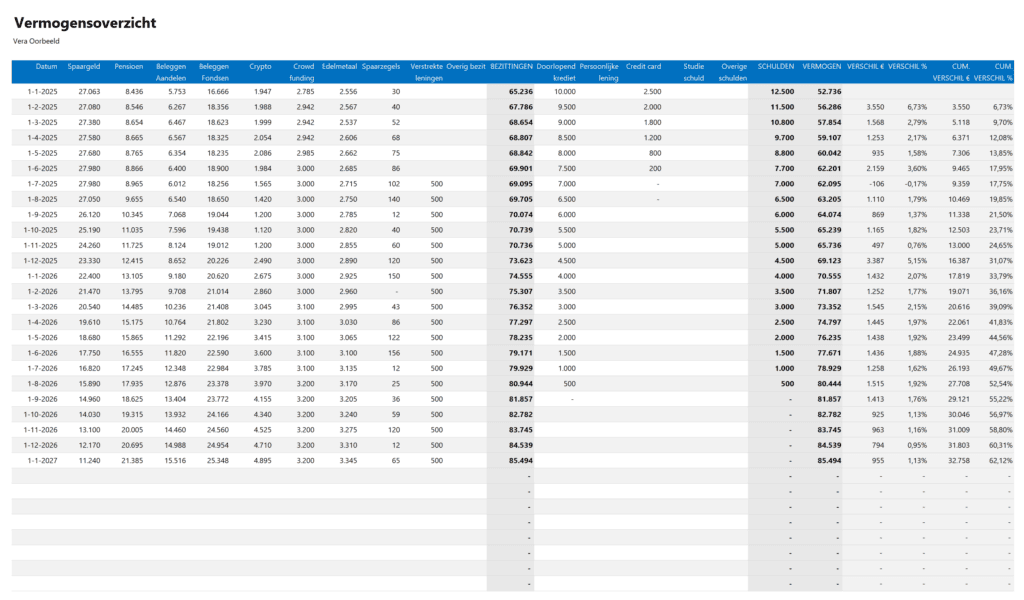The image size is (1024, 600).
Task: Select the 62,12% cumulative percentage cell
Action: tap(996, 461)
